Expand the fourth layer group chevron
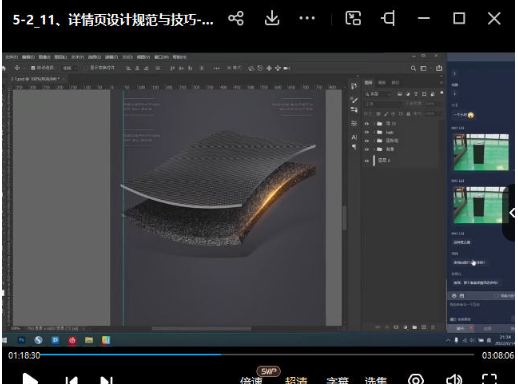The height and width of the screenshot is (384, 518). (374, 149)
